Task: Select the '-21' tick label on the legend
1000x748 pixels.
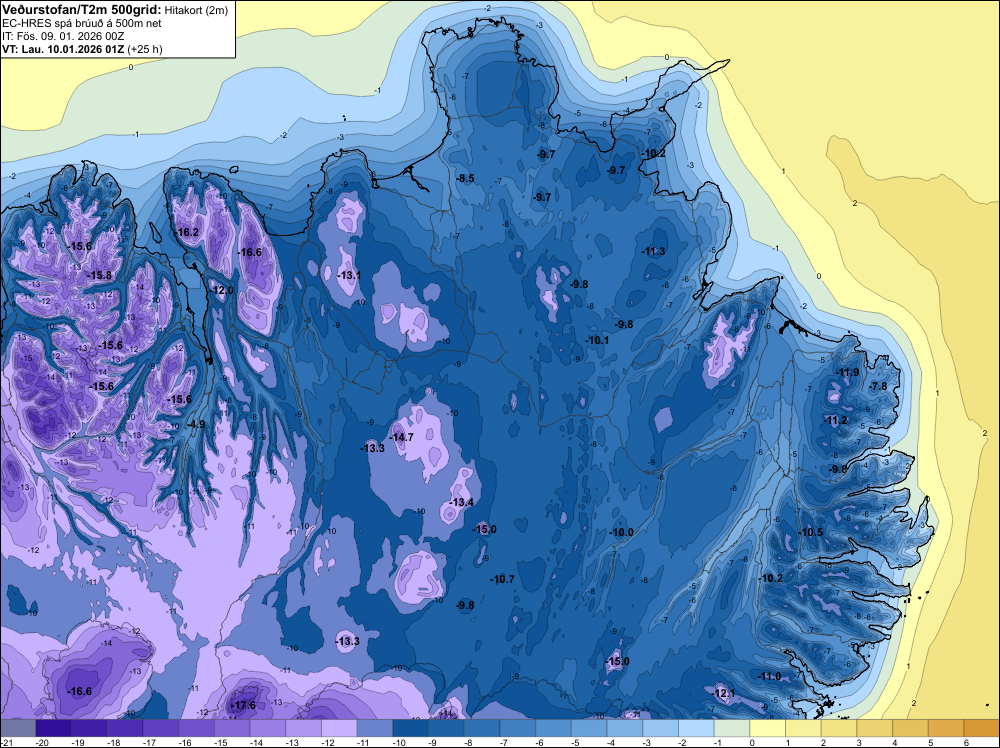Action: pyautogui.click(x=6, y=742)
